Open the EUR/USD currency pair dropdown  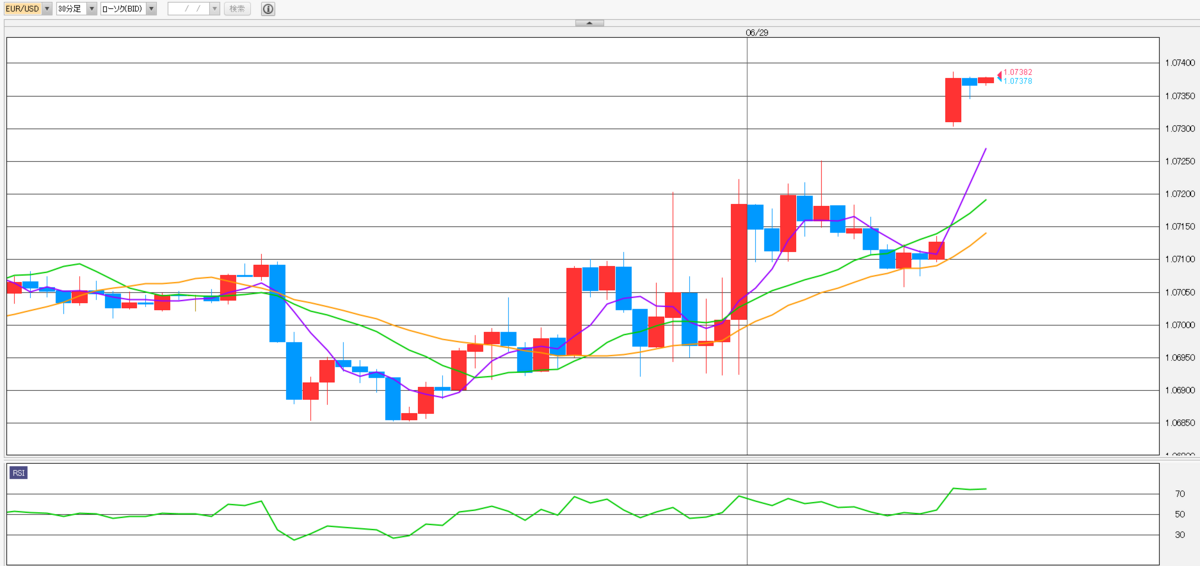tap(30, 8)
